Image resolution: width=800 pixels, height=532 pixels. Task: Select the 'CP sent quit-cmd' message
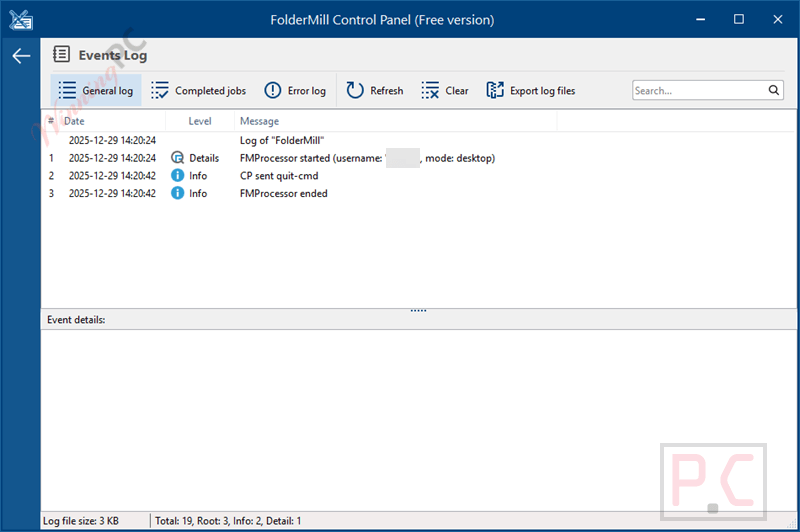pos(279,176)
